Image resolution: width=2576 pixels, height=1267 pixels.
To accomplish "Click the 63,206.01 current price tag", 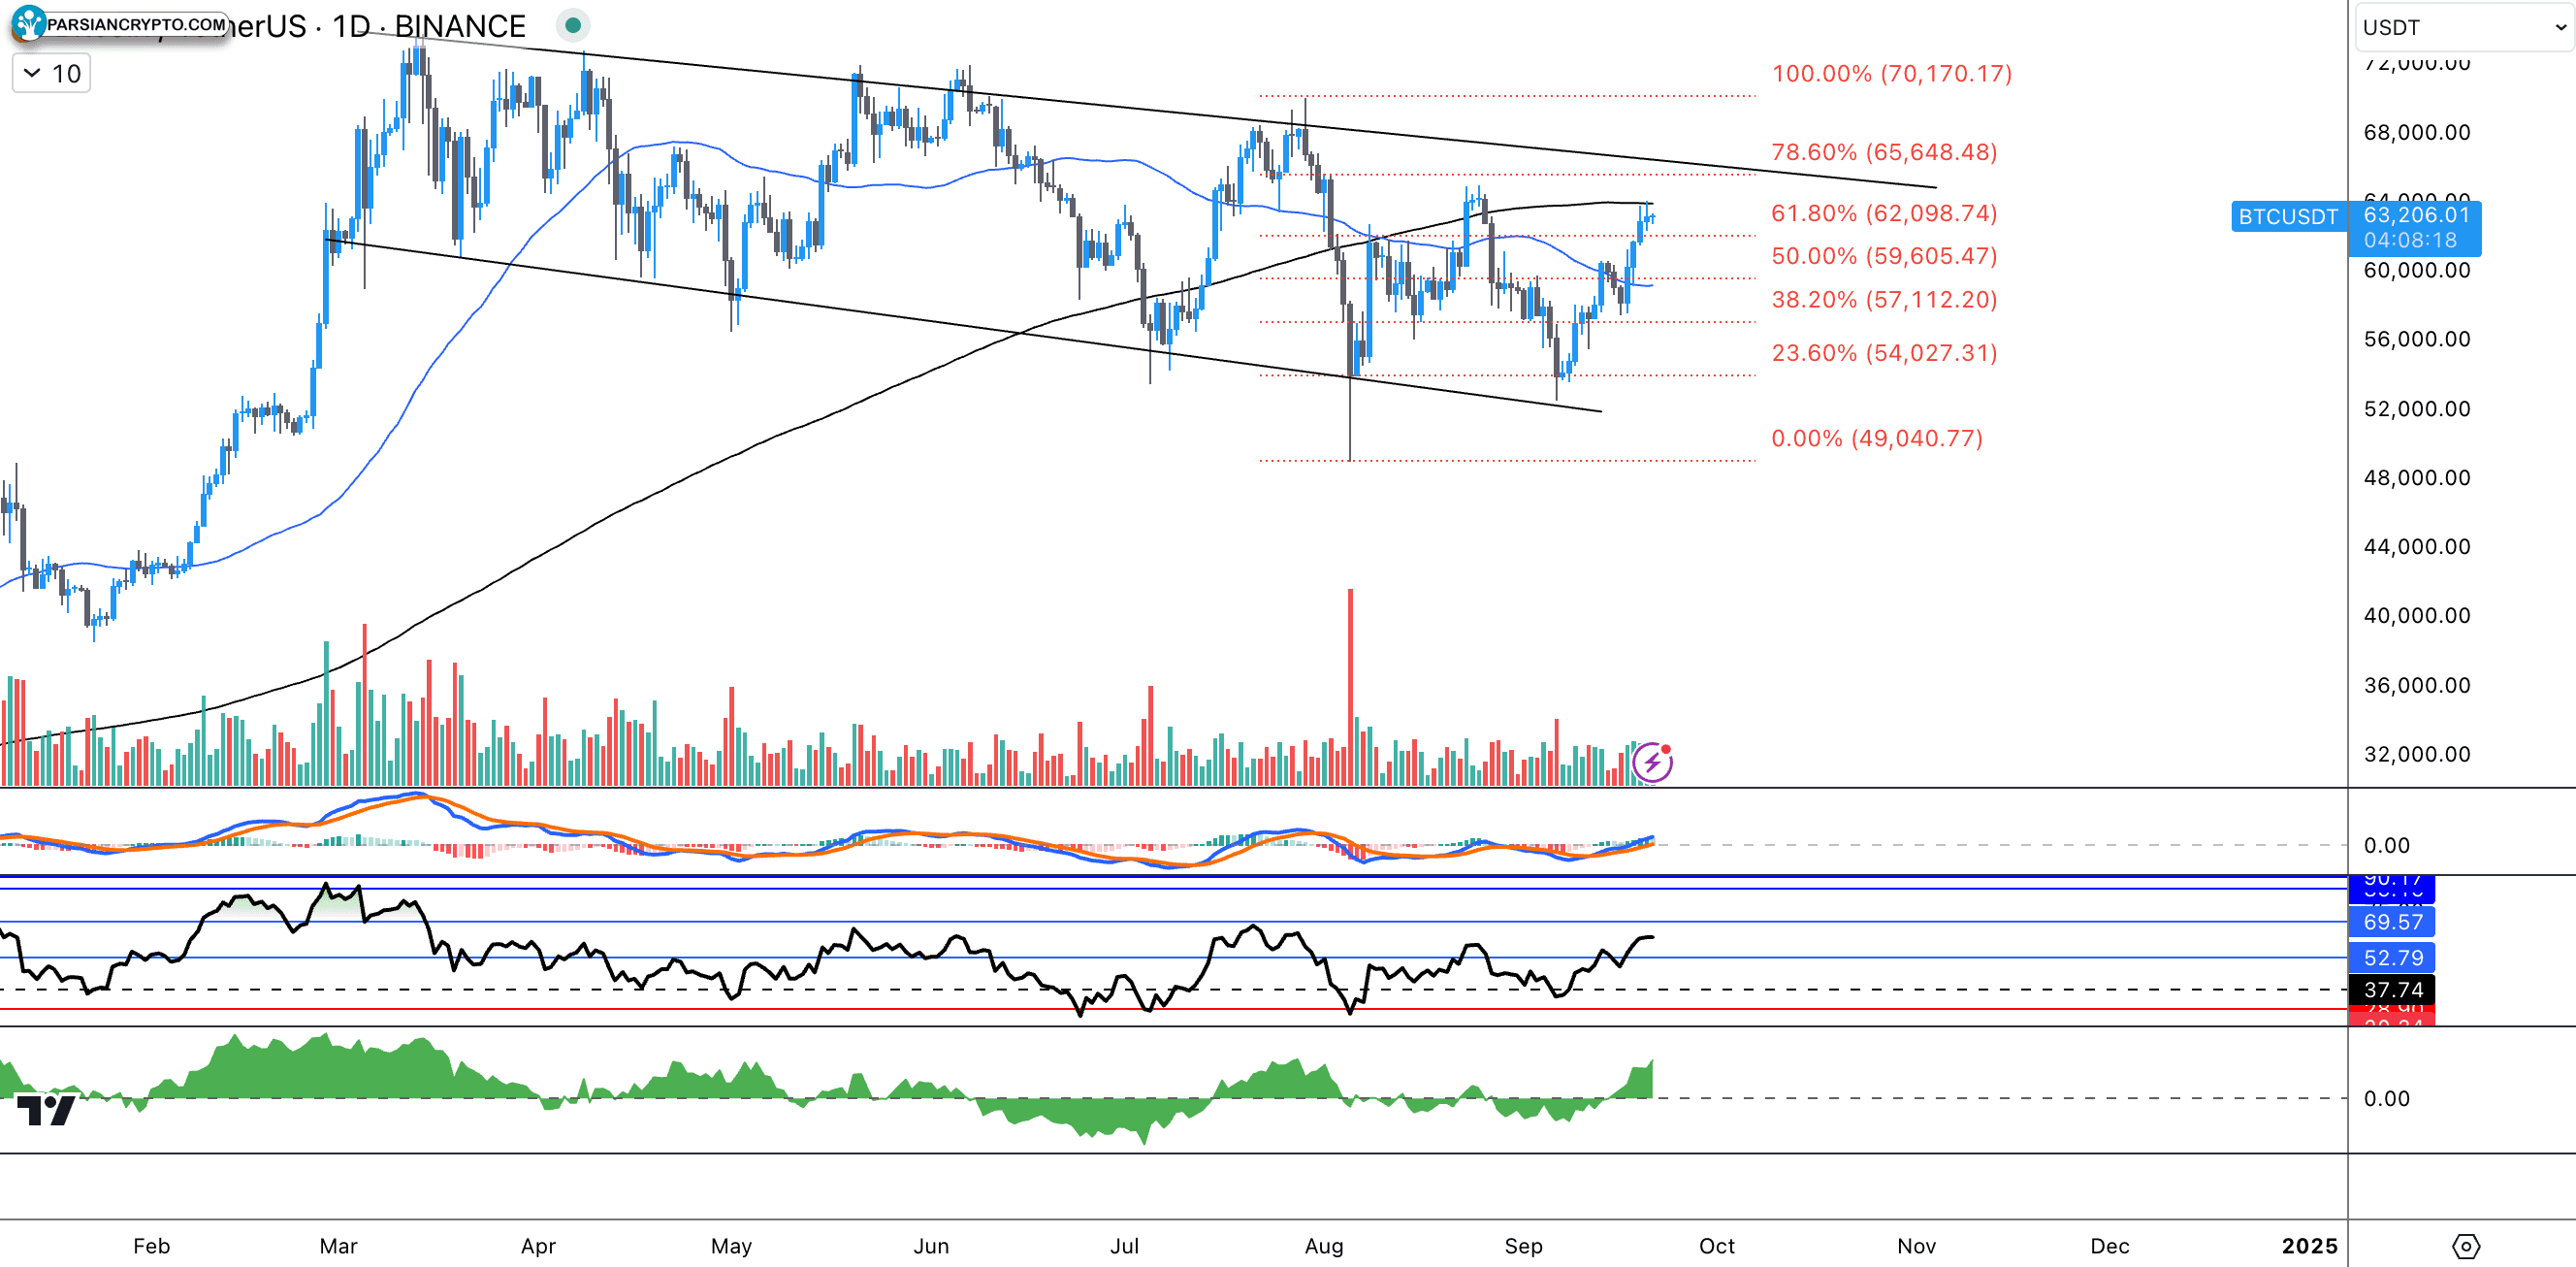I will coord(2416,215).
